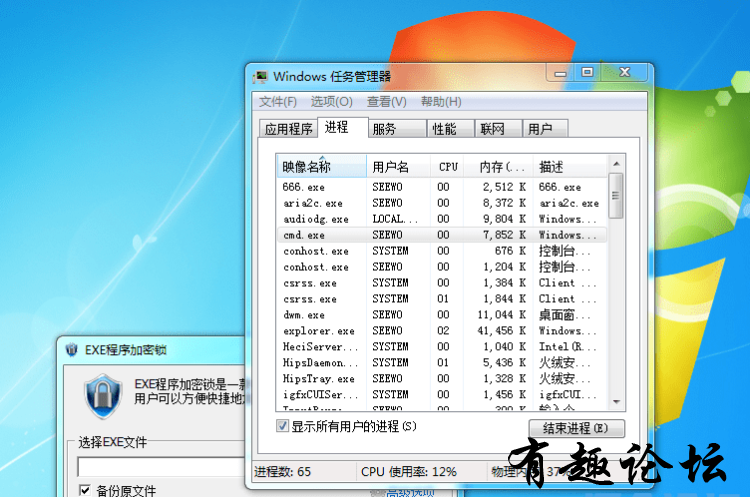750x497 pixels.
Task: Select the igfxCUISer process row
Action: click(x=442, y=394)
